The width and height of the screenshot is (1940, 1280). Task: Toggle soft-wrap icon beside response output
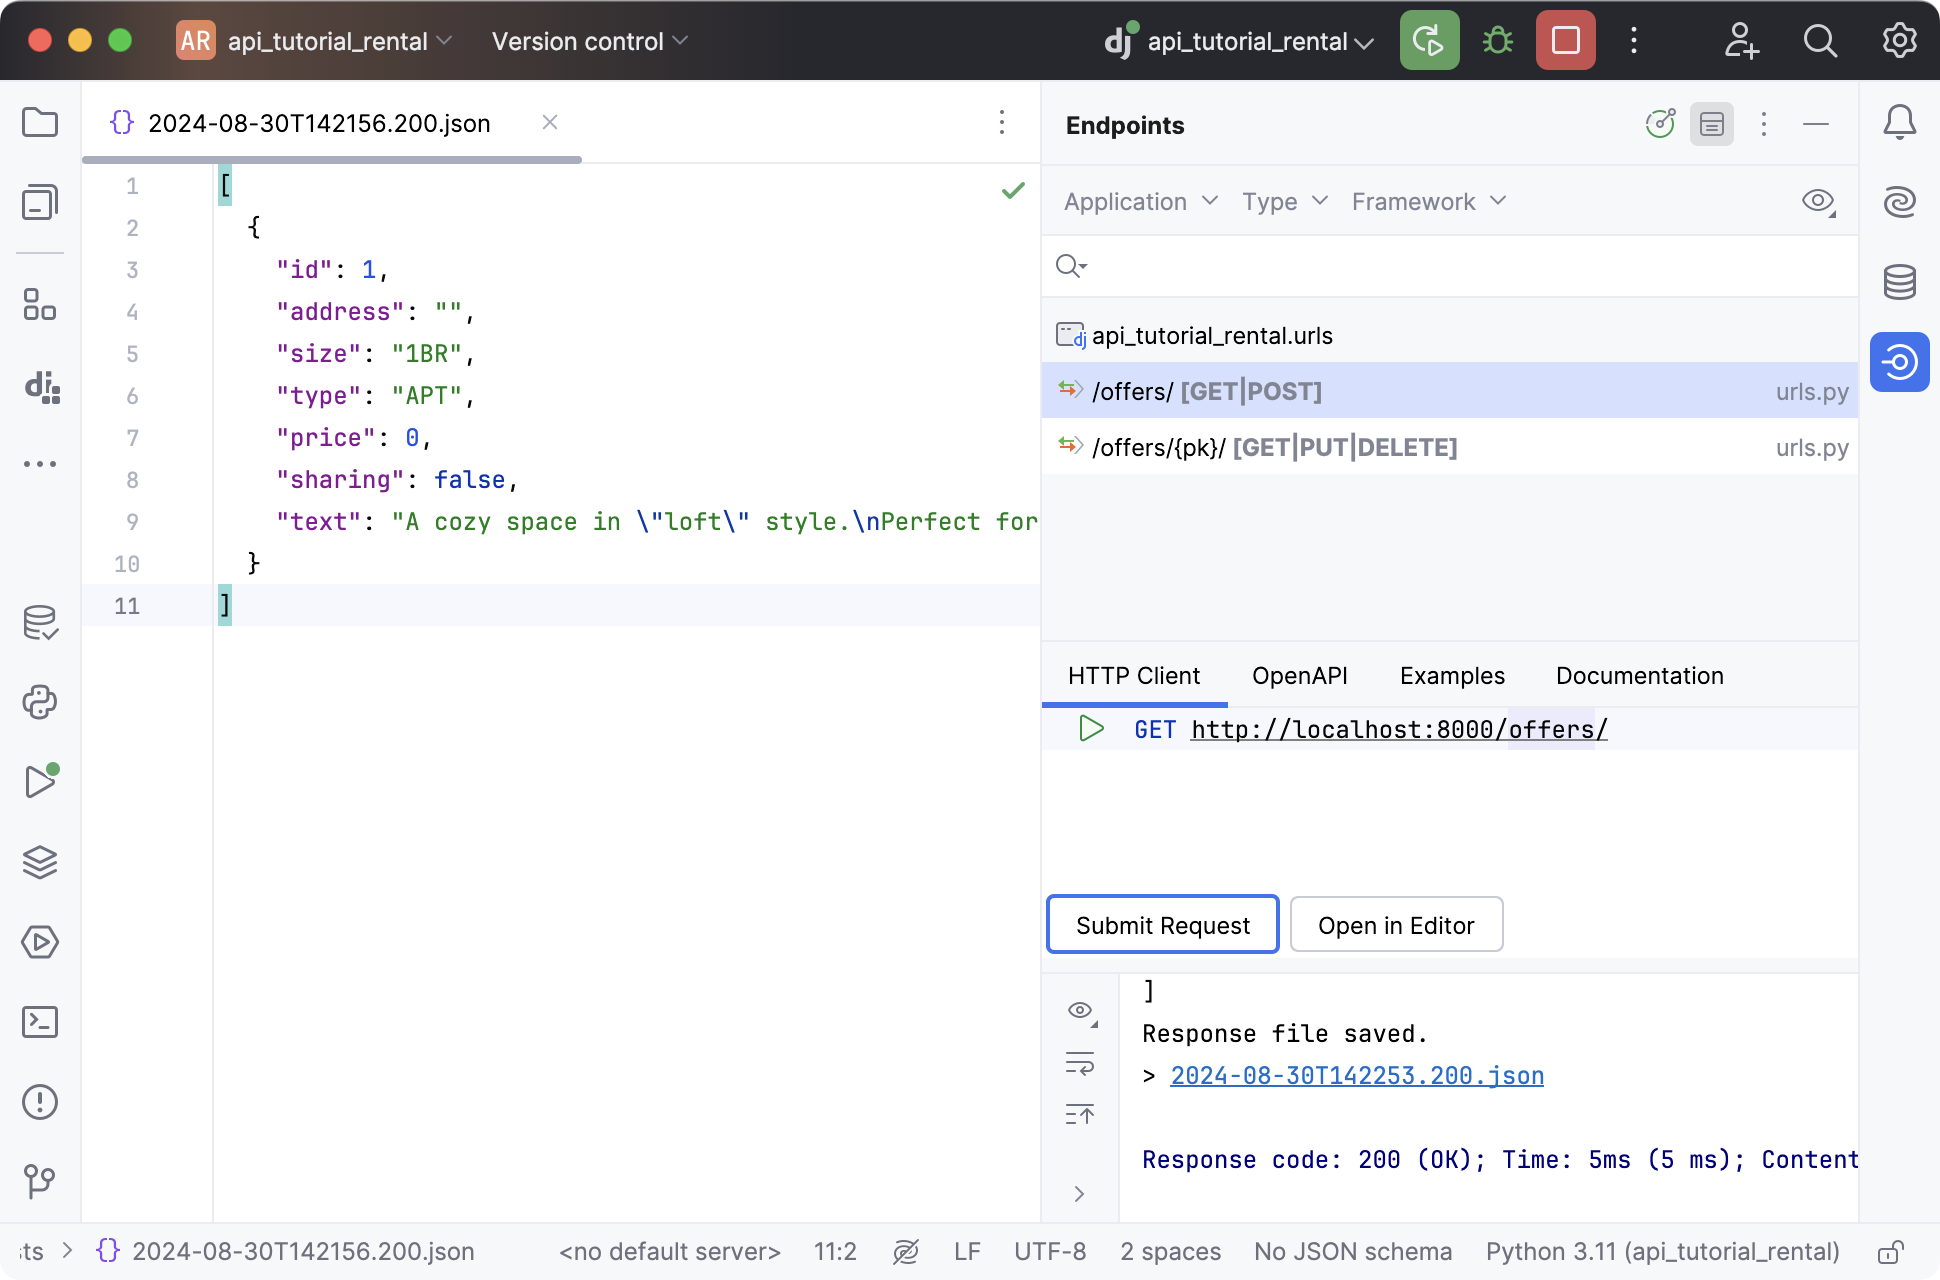[x=1080, y=1063]
